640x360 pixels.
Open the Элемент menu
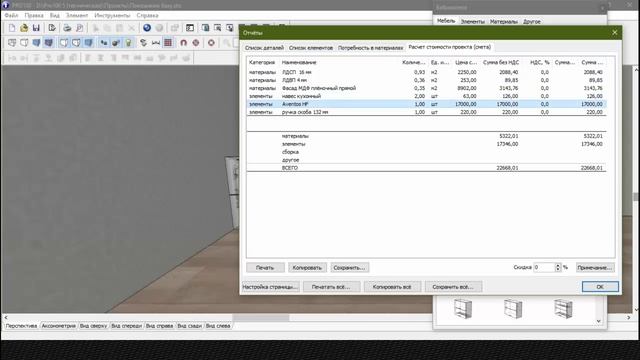click(77, 15)
